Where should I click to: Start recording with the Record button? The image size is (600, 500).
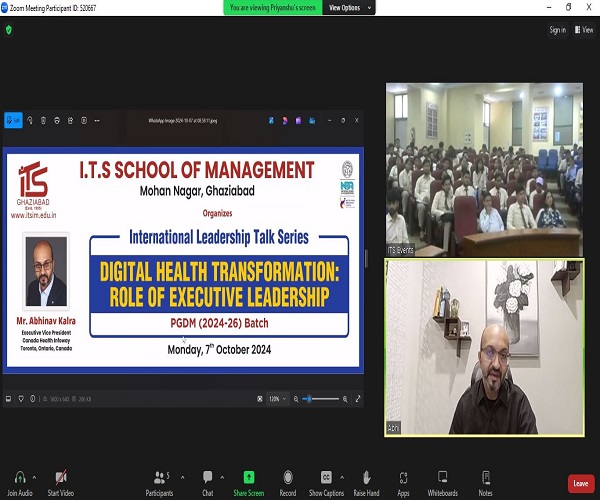coord(288,483)
